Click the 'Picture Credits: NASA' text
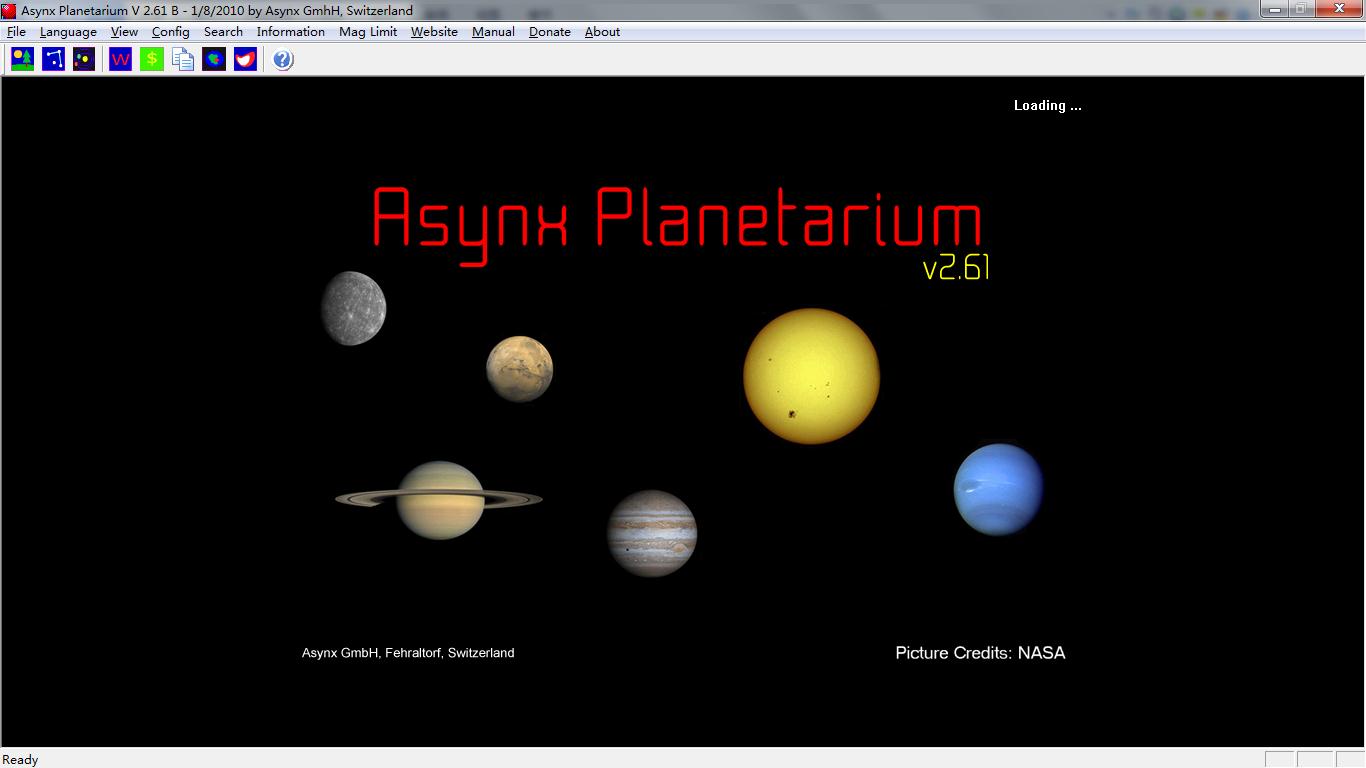The width and height of the screenshot is (1366, 768). coord(980,653)
